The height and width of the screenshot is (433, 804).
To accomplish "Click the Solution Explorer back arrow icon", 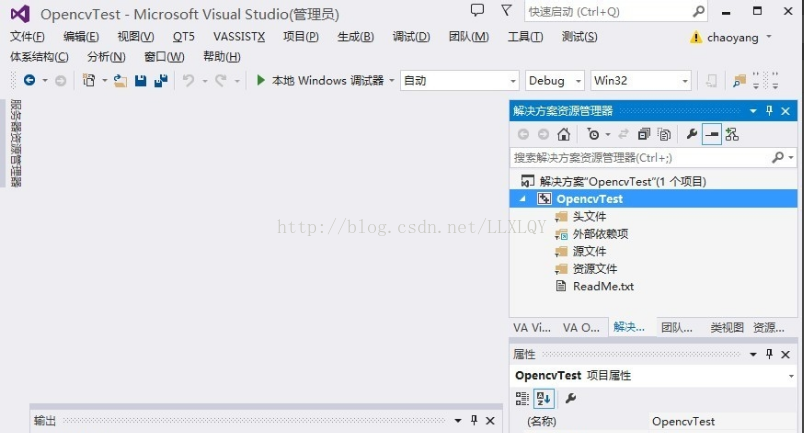I will [523, 134].
